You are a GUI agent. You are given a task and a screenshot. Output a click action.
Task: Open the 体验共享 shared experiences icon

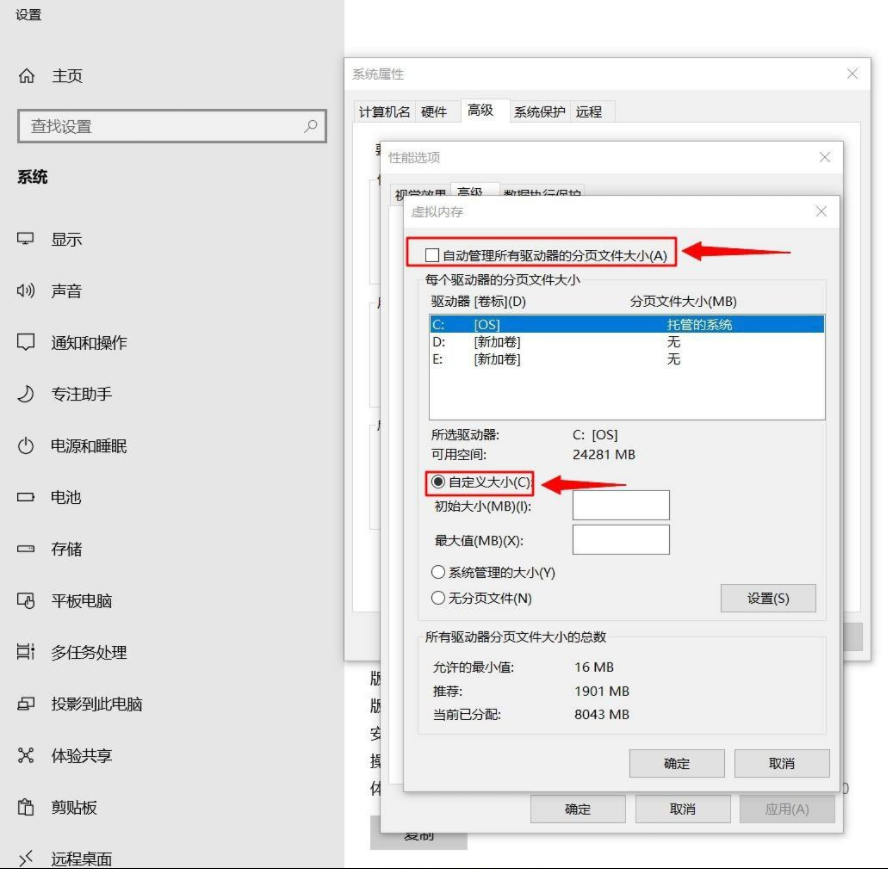pos(25,755)
